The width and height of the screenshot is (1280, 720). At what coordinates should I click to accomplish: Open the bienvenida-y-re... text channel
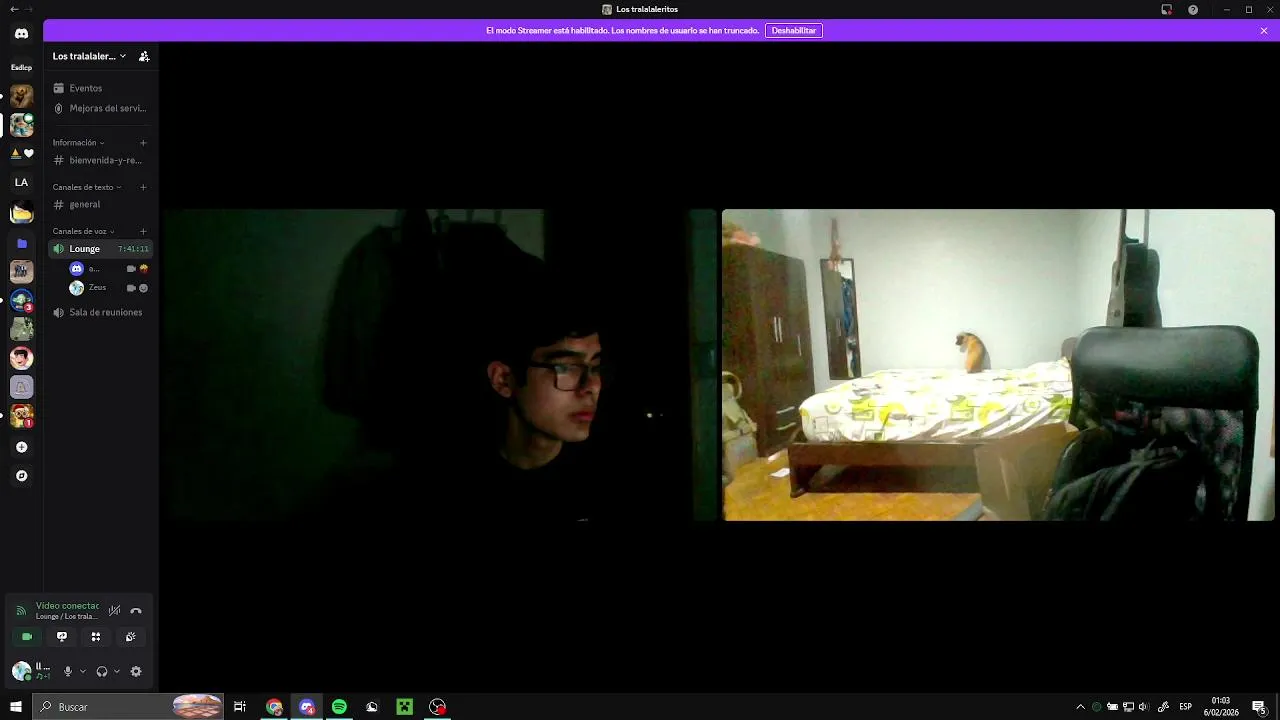101,160
